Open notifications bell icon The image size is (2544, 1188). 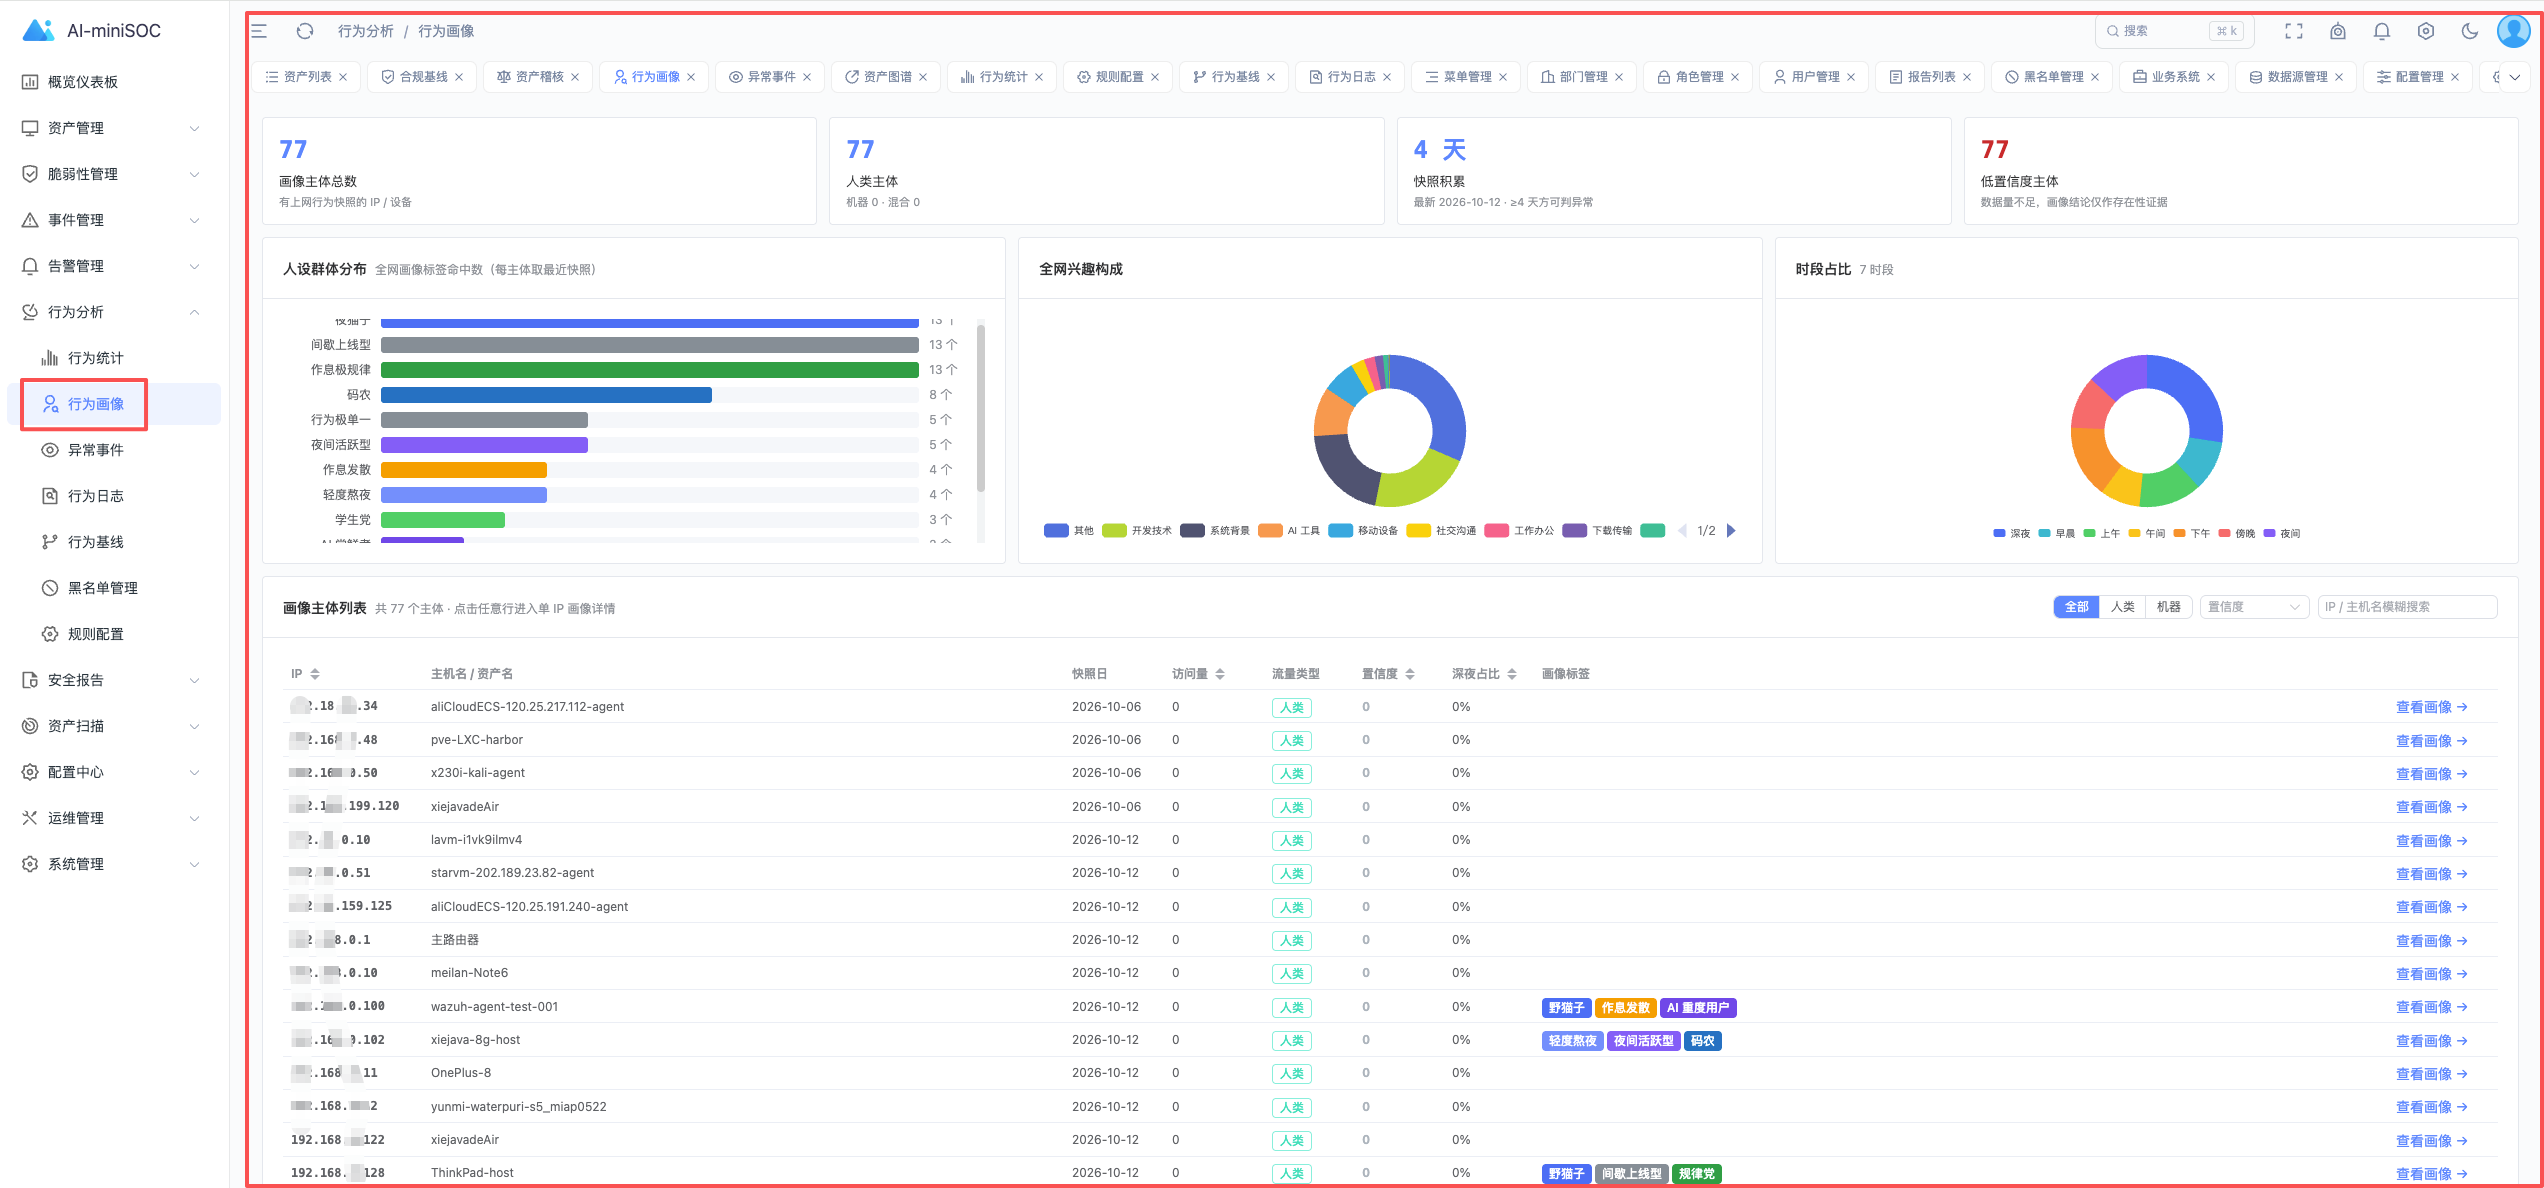pyautogui.click(x=2382, y=31)
